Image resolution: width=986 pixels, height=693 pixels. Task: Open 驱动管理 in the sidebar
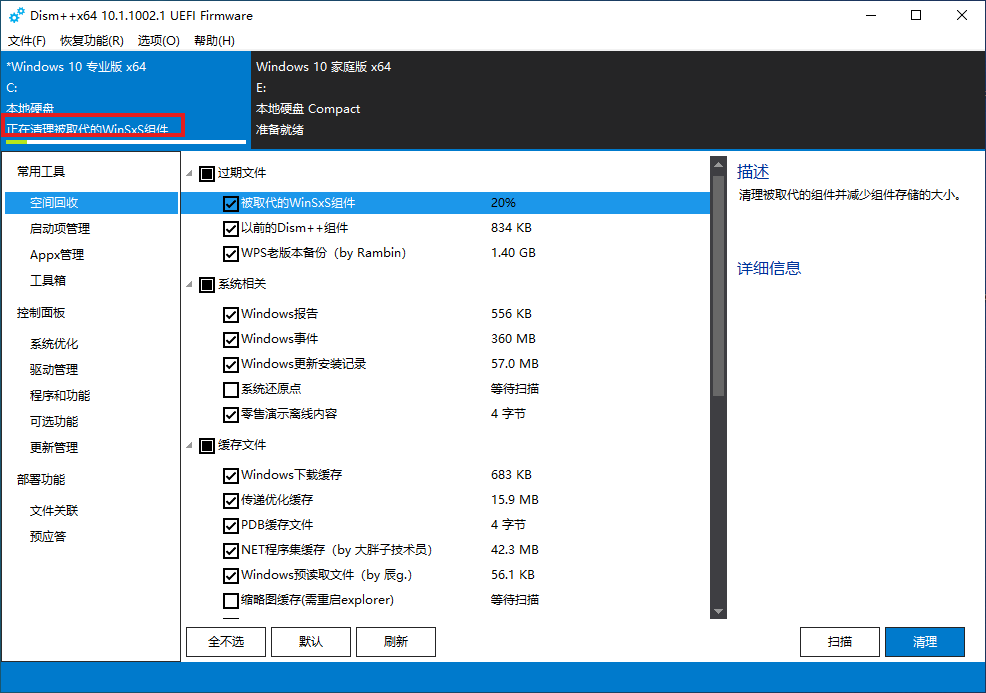(54, 369)
